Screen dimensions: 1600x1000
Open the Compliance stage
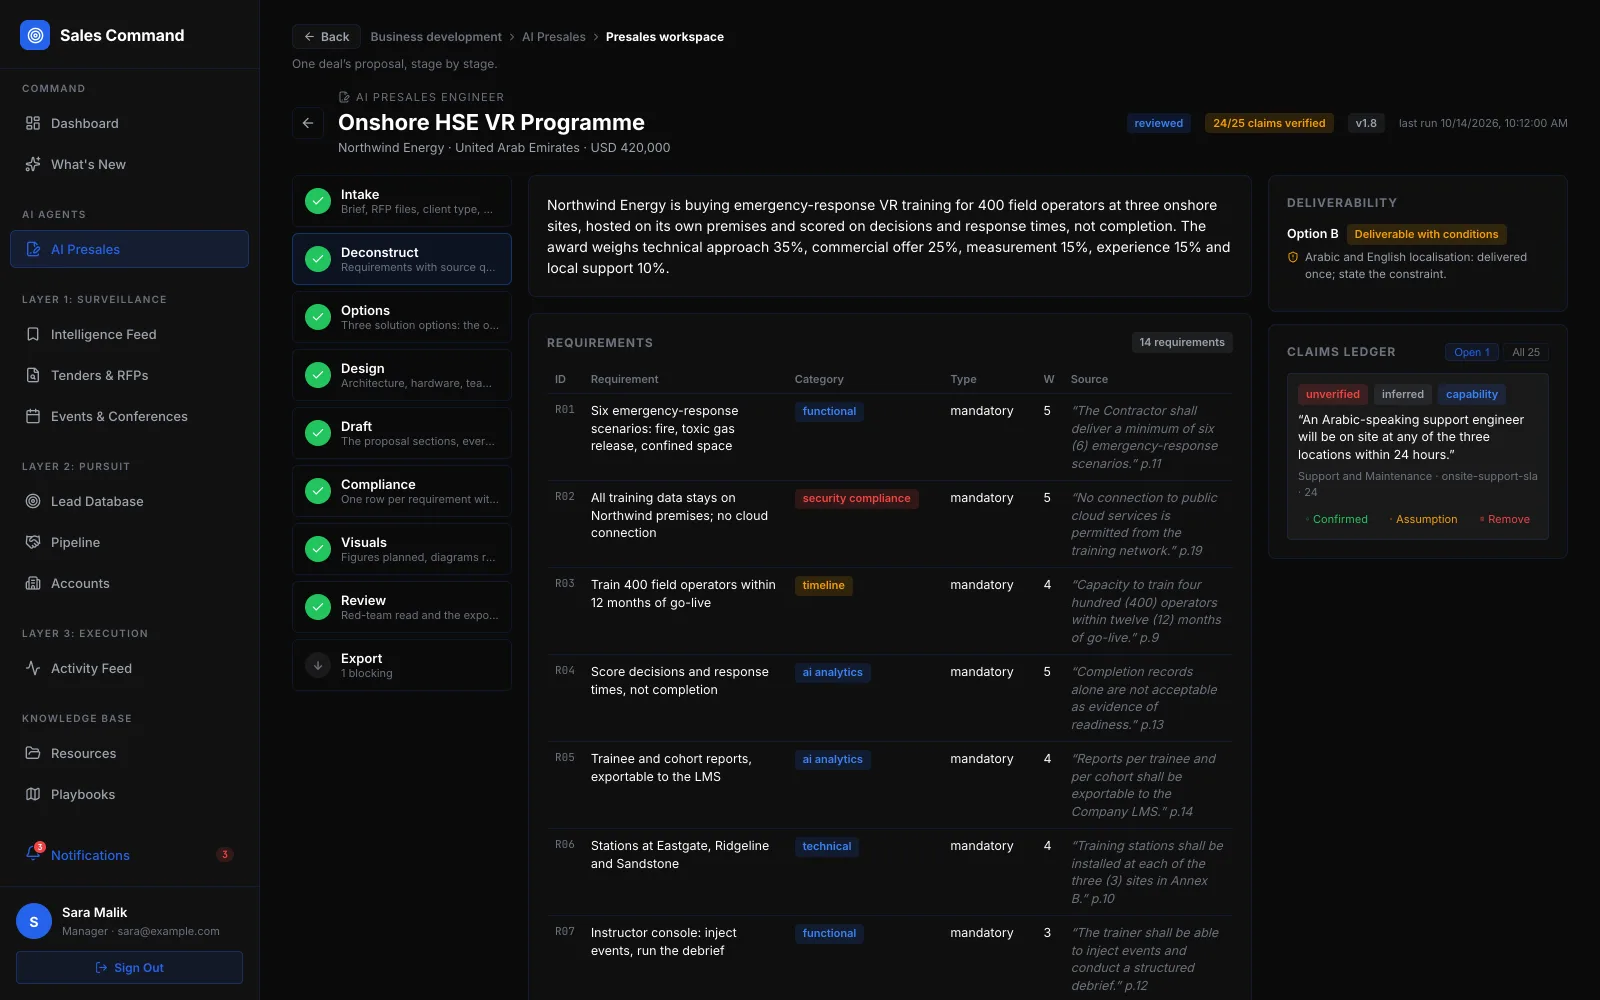(402, 491)
